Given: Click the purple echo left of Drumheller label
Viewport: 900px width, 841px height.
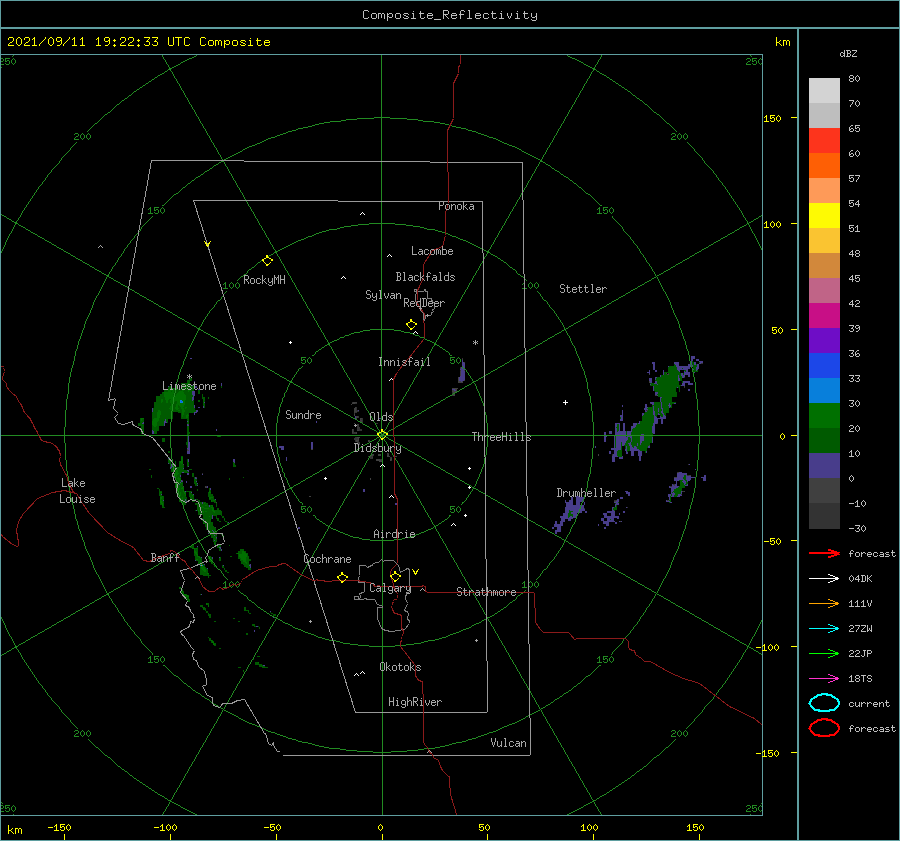Looking at the screenshot, I should pyautogui.click(x=569, y=512).
